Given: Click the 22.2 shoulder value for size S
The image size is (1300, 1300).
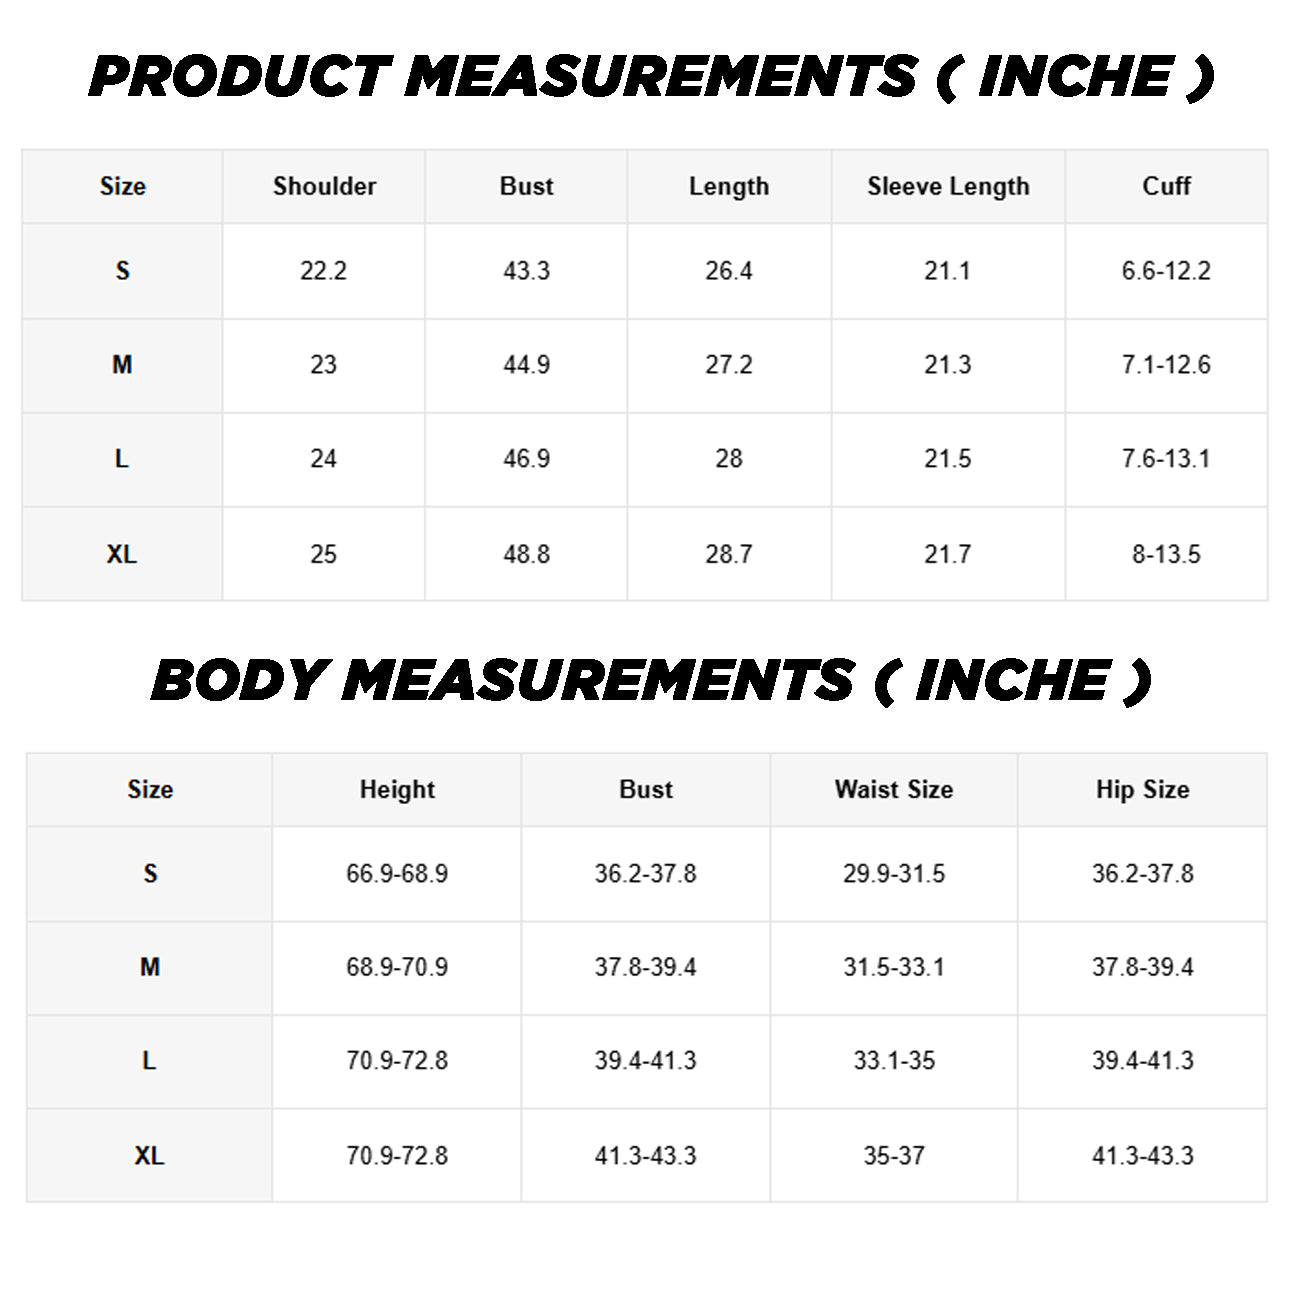Looking at the screenshot, I should (323, 271).
